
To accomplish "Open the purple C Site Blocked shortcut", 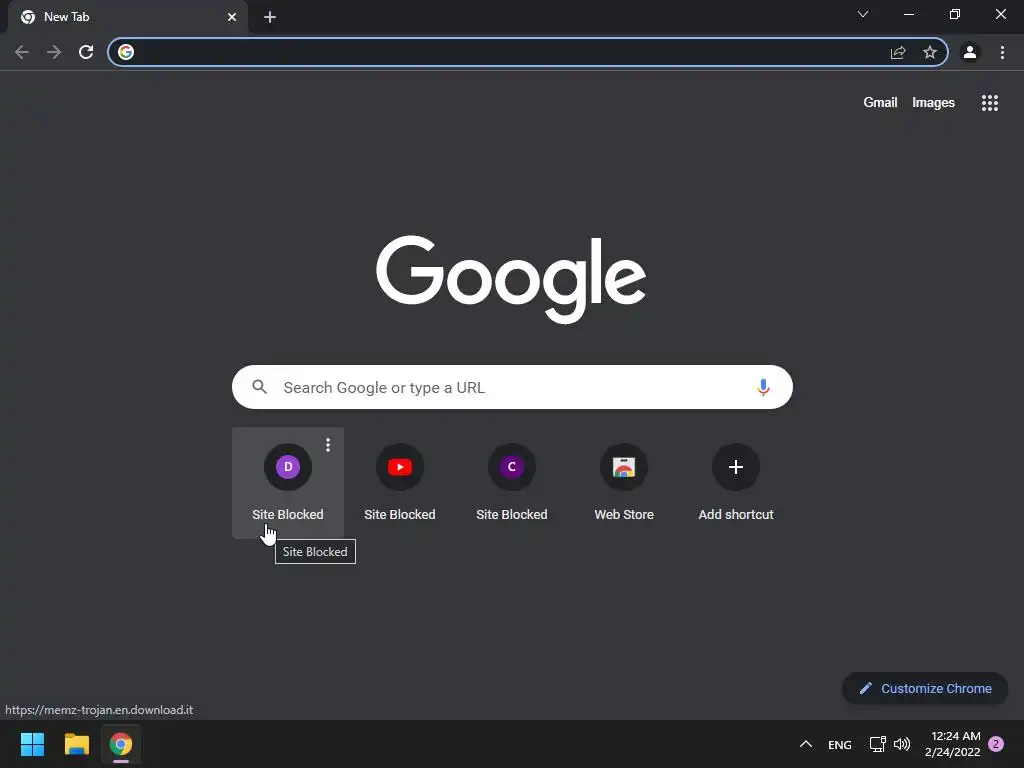I will point(512,483).
